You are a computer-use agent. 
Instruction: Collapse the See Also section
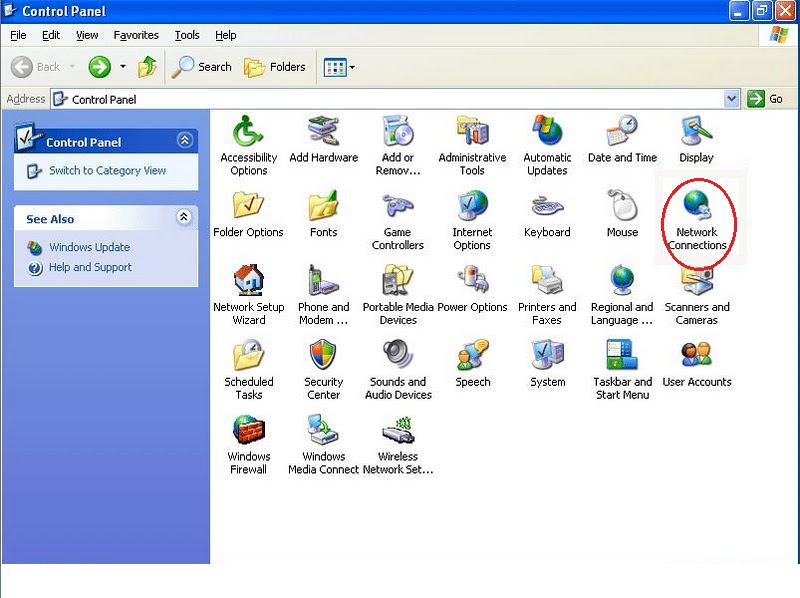coord(184,217)
